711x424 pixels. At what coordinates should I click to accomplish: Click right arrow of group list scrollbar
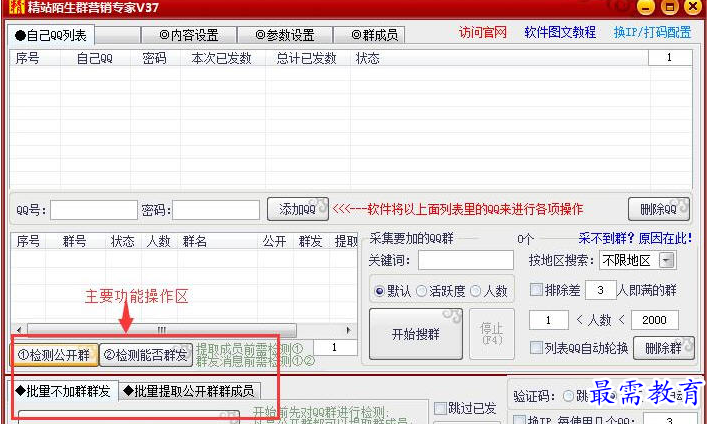pyautogui.click(x=348, y=330)
